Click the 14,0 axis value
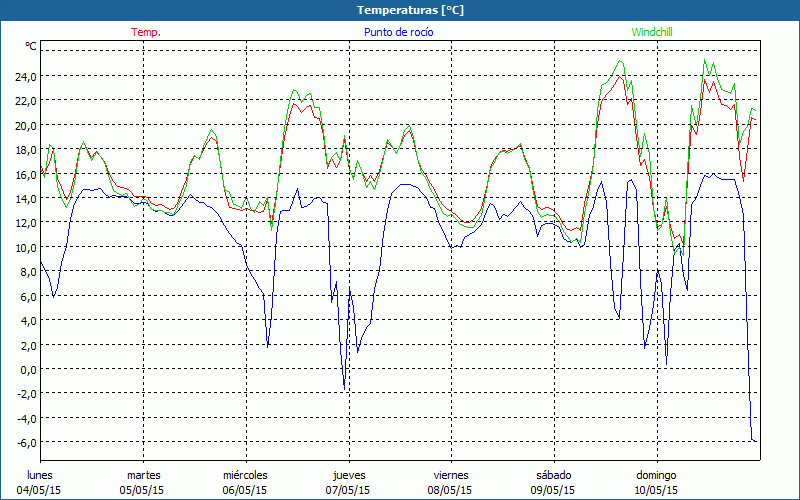This screenshot has height=500, width=800. pos(26,198)
